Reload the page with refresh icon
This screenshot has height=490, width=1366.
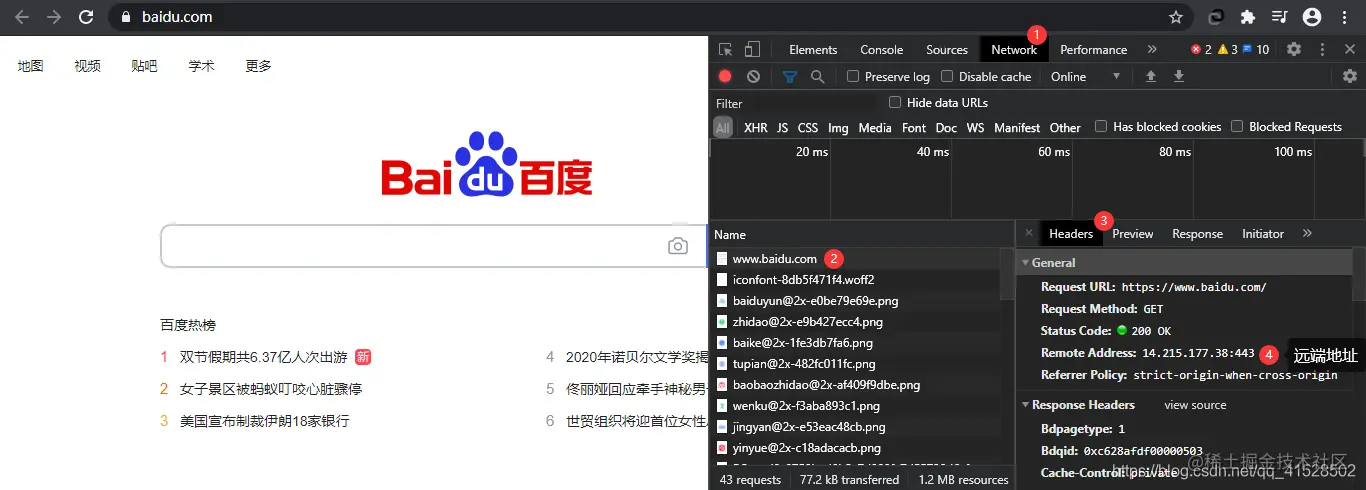[86, 17]
